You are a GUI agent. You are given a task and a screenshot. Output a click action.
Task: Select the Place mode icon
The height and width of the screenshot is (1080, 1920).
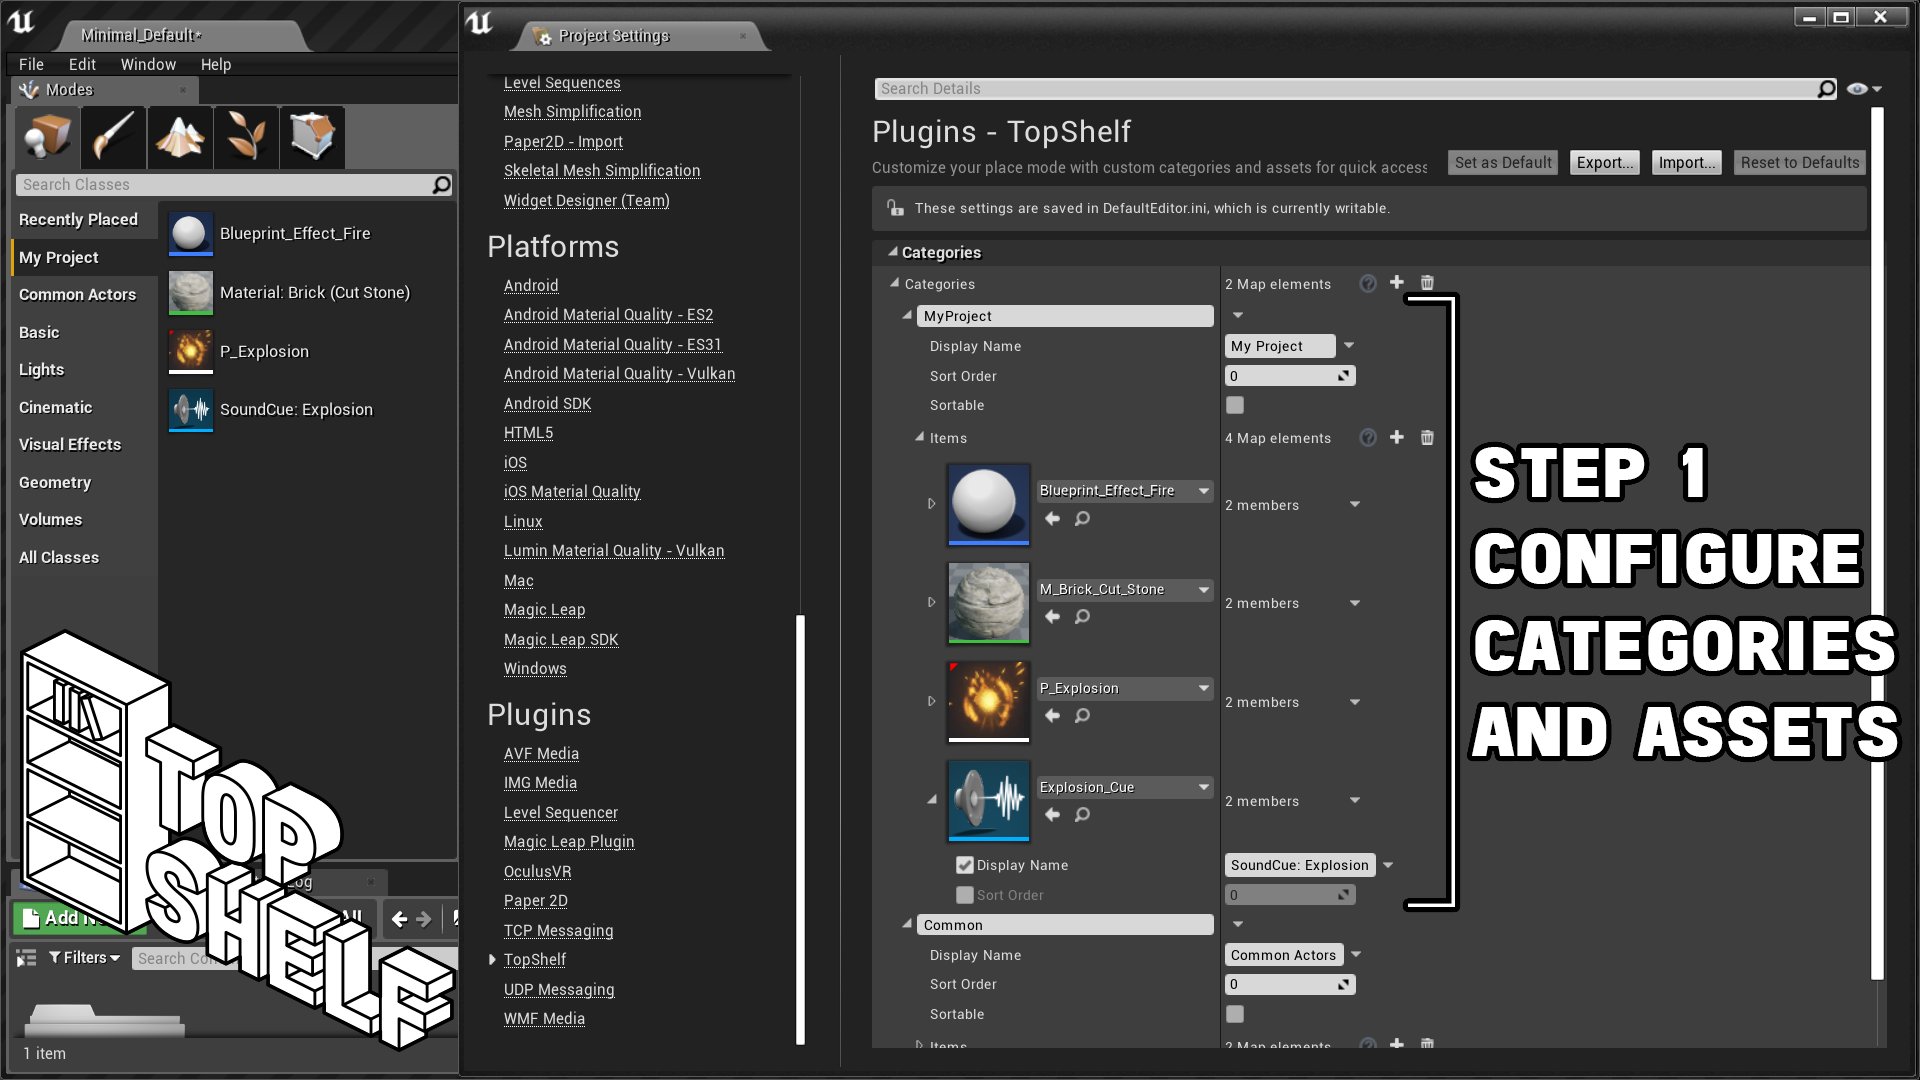tap(47, 137)
